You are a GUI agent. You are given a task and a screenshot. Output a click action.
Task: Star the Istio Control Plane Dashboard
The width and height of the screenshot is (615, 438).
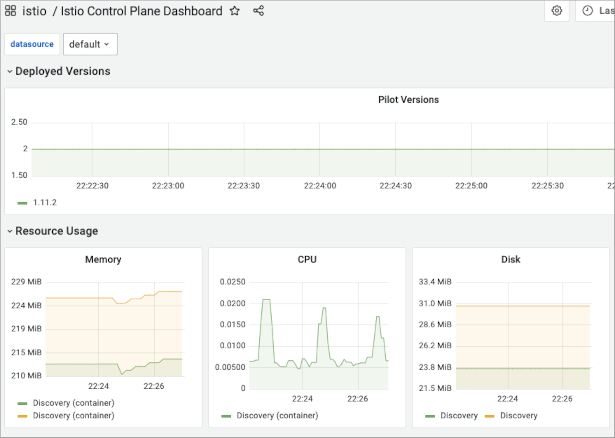click(x=235, y=11)
